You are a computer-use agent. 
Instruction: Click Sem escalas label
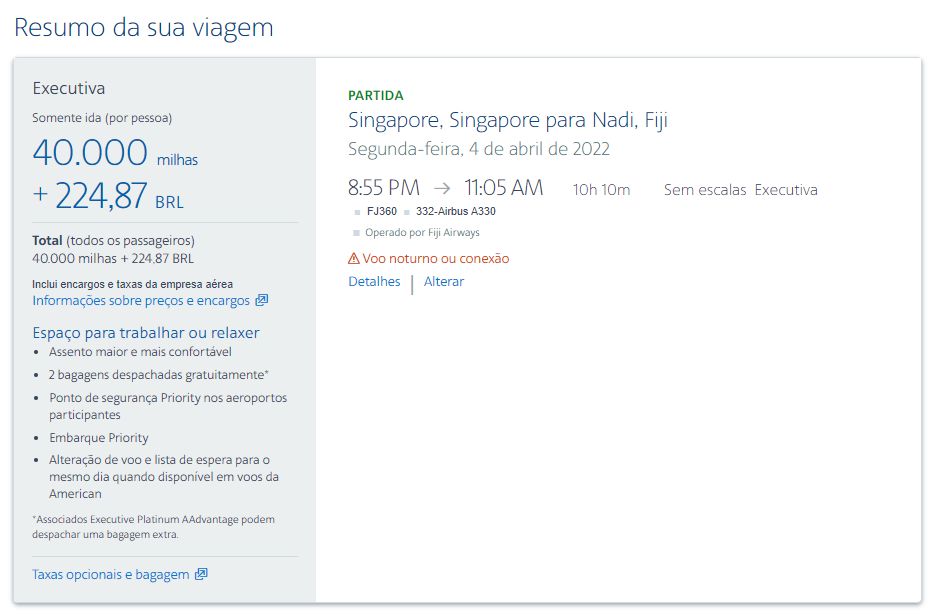(x=705, y=190)
